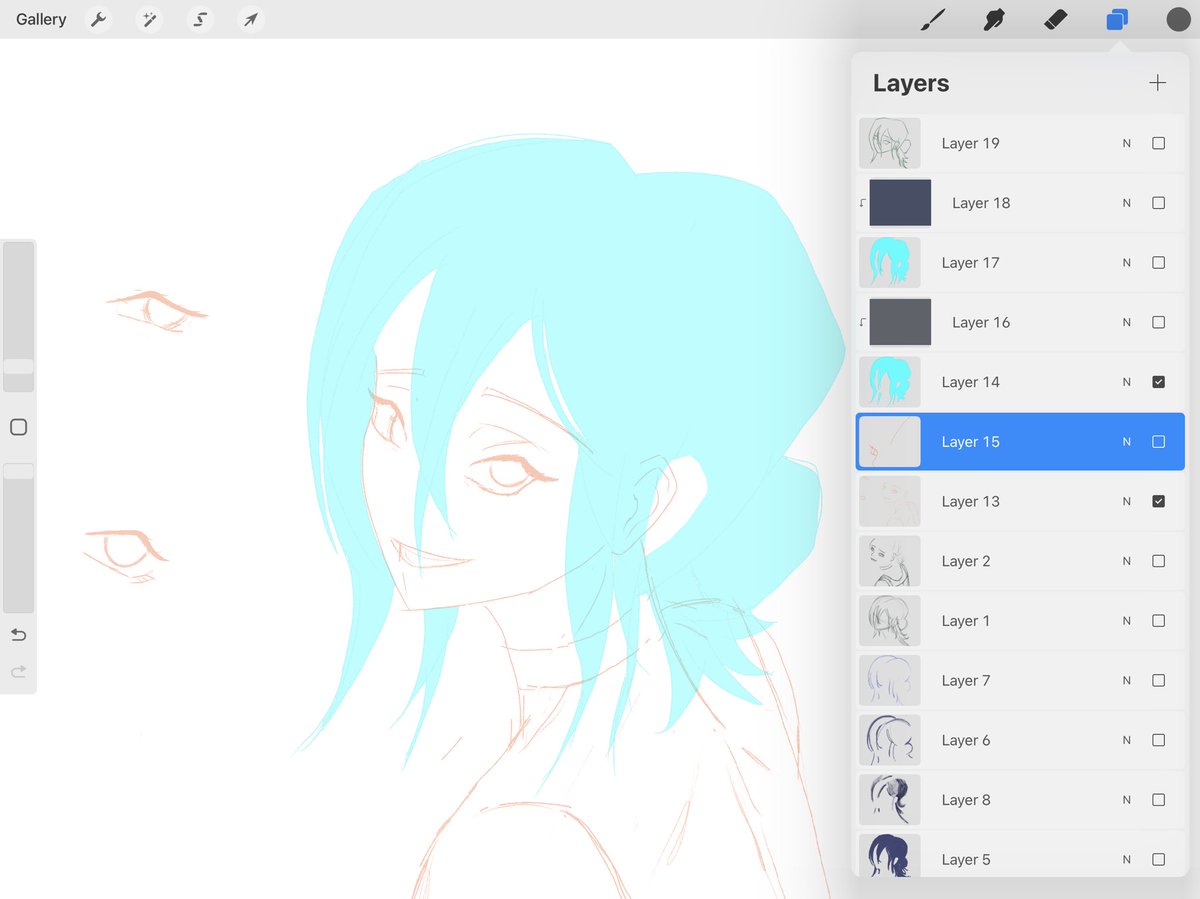
Task: Redo using the sidebar arrow
Action: pos(18,672)
